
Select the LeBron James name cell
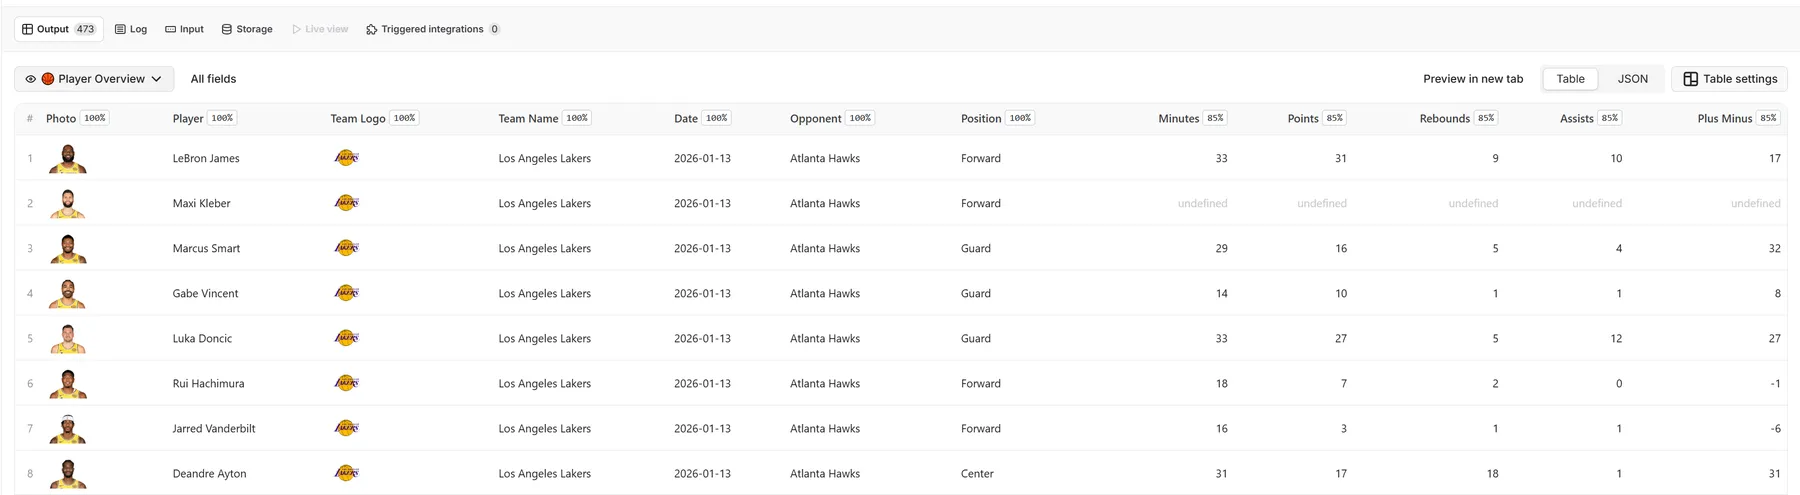point(206,158)
